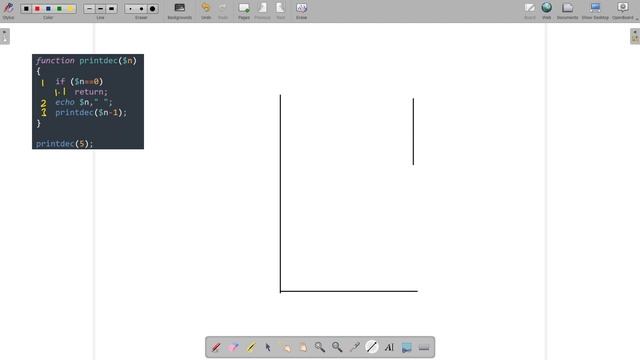Show the virtual keyboard

coord(424,347)
